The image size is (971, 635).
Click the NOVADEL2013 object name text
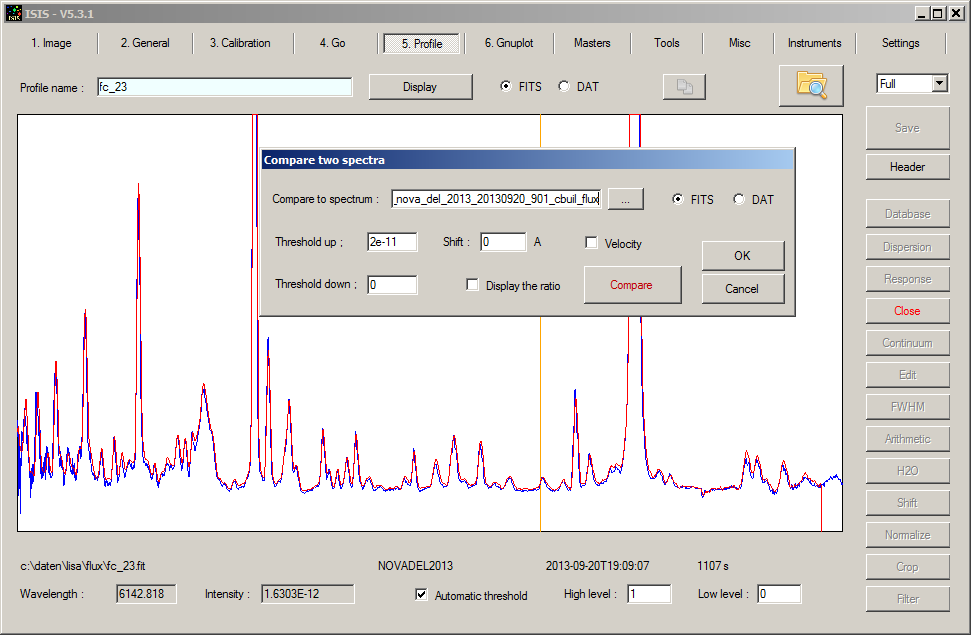tap(415, 566)
